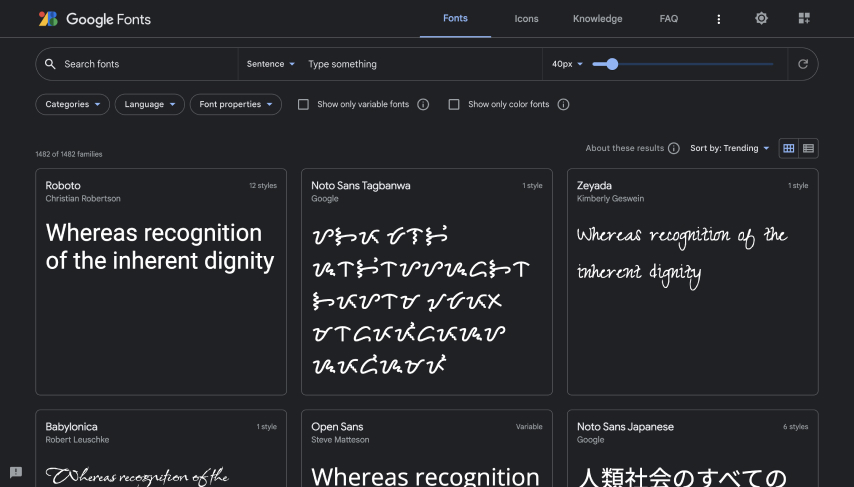The image size is (854, 487).
Task: Switch to list view layout
Action: coord(808,148)
